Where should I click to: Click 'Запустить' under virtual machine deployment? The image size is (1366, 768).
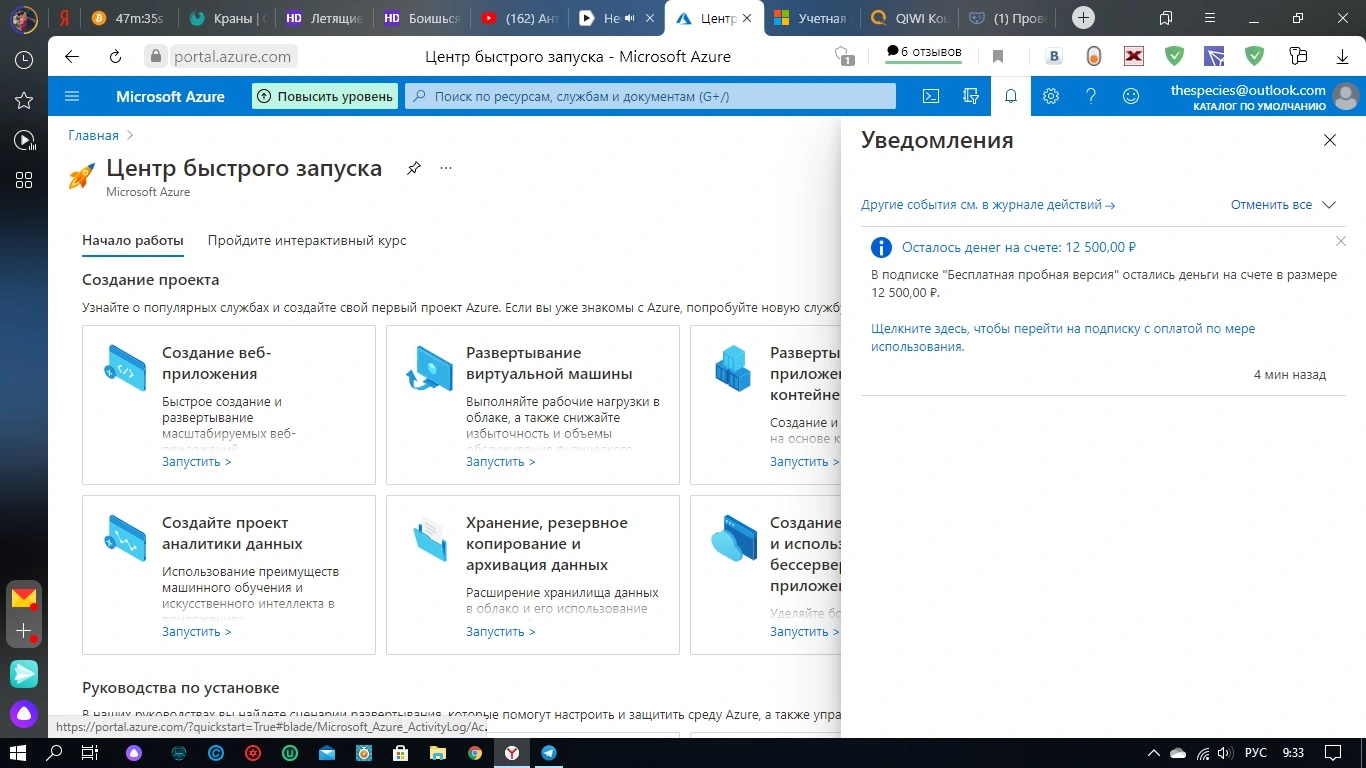tap(501, 462)
